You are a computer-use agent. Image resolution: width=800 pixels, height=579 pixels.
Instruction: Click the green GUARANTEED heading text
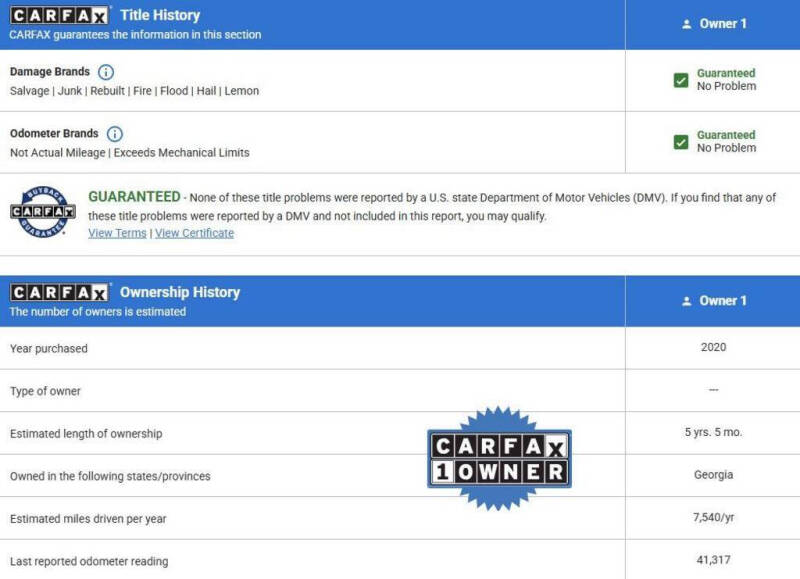click(134, 197)
